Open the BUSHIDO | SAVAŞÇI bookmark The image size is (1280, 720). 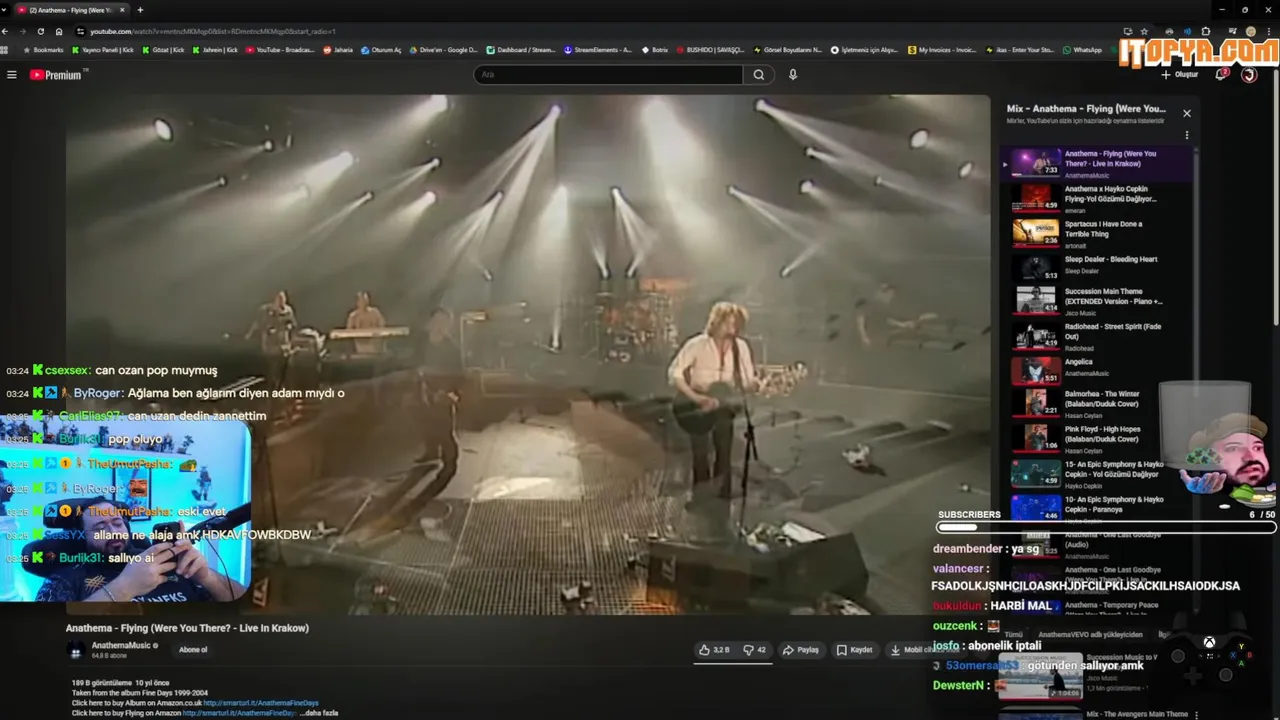tap(710, 50)
